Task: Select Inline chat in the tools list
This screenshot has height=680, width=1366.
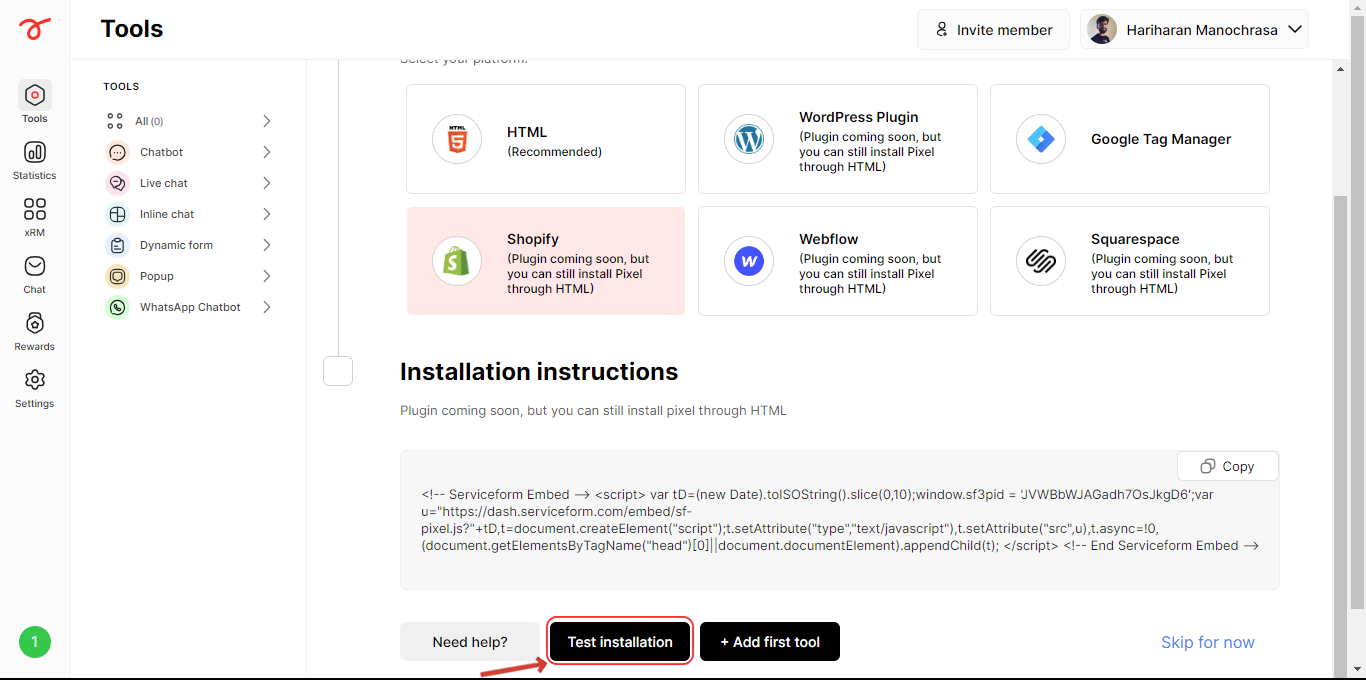Action: point(189,214)
